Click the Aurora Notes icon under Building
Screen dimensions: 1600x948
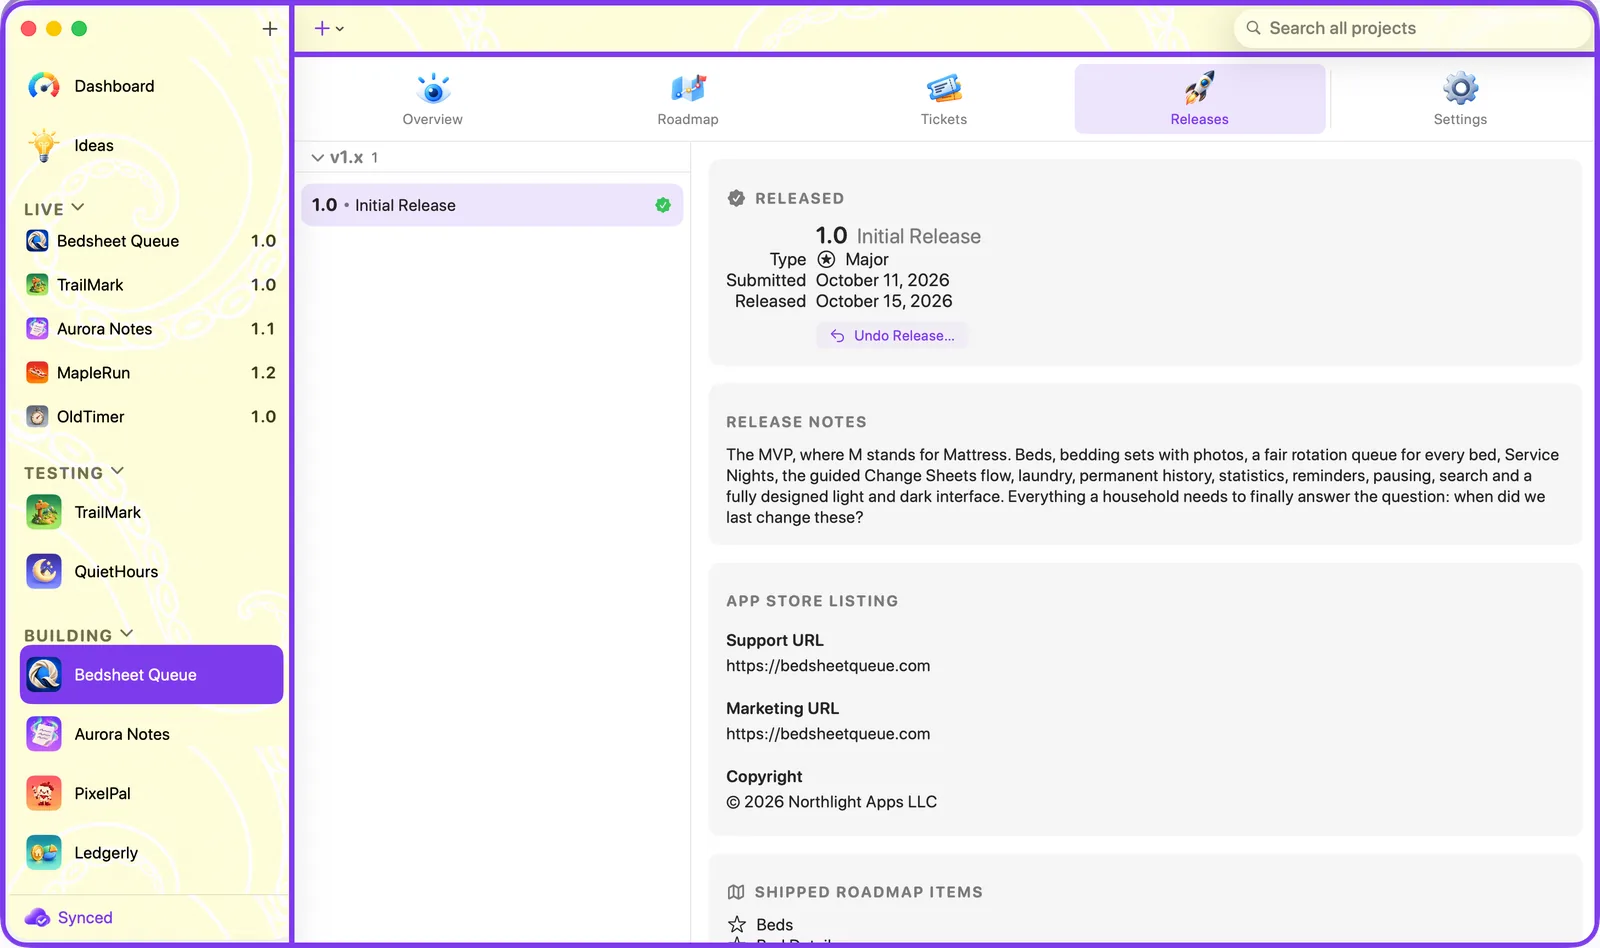[x=44, y=735]
